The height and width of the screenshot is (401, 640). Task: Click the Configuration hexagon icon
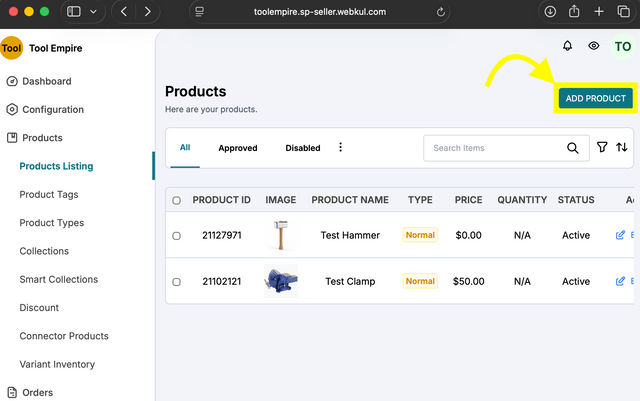point(12,109)
